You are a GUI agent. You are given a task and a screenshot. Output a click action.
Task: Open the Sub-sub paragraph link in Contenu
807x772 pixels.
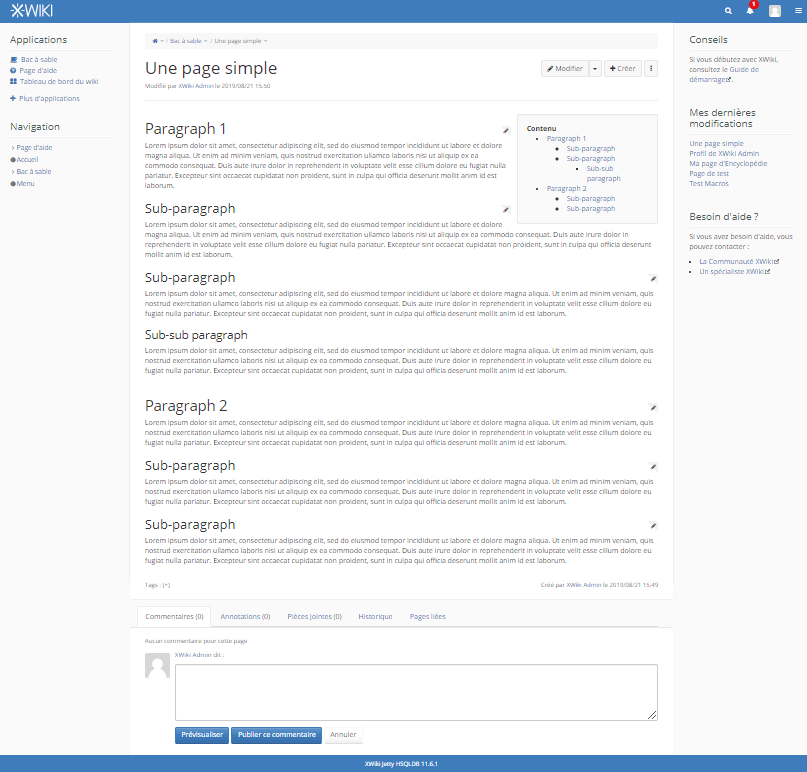[603, 173]
